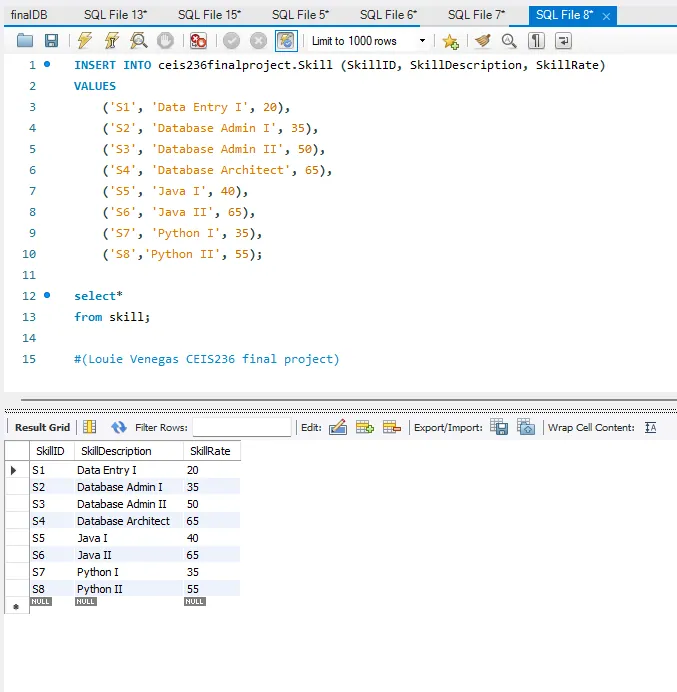This screenshot has width=677, height=692.
Task: Toggle continue-on-error red stop icon
Action: (198, 41)
